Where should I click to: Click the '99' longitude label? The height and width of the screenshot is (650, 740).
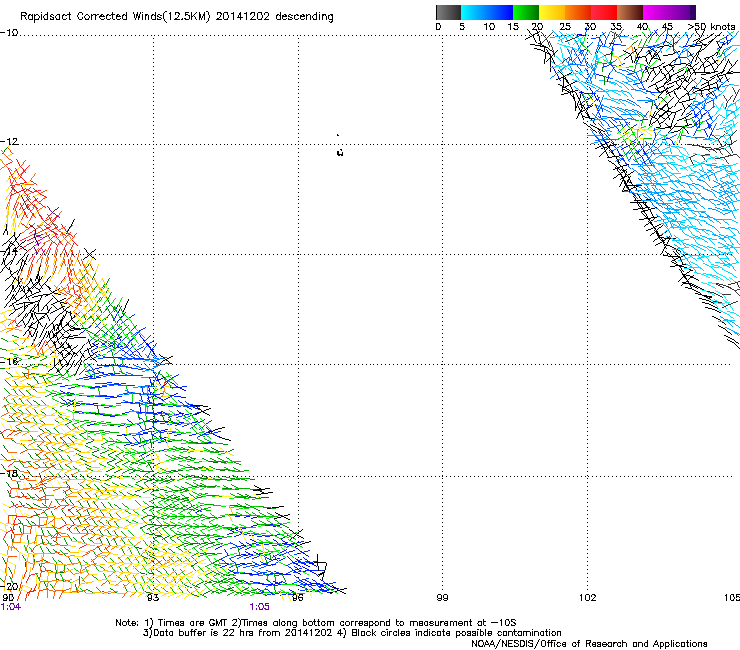pyautogui.click(x=442, y=598)
